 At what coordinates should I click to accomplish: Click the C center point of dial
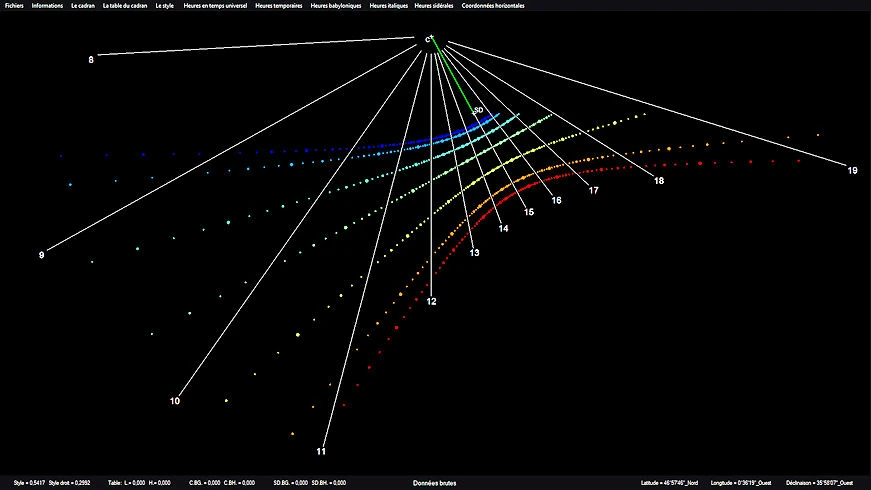point(429,39)
